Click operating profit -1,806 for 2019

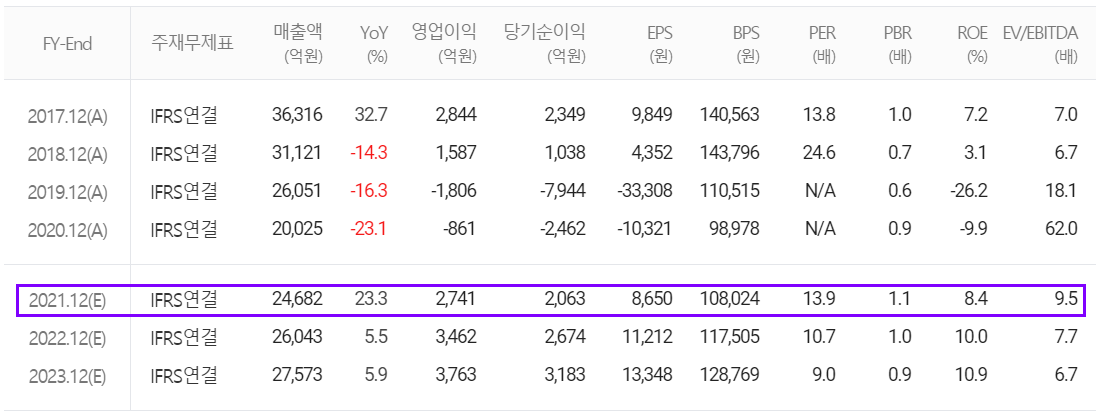(453, 190)
